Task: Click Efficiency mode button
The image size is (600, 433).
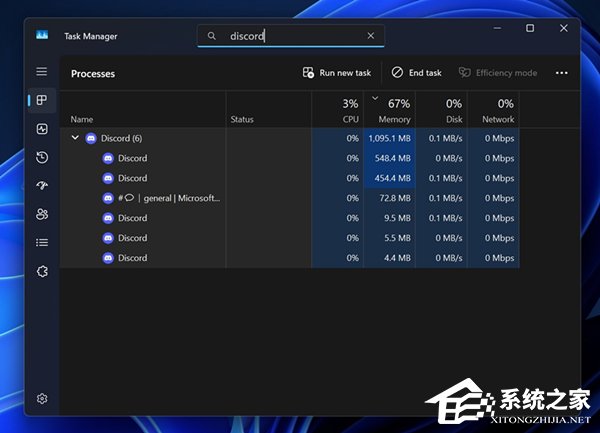Action: (498, 73)
